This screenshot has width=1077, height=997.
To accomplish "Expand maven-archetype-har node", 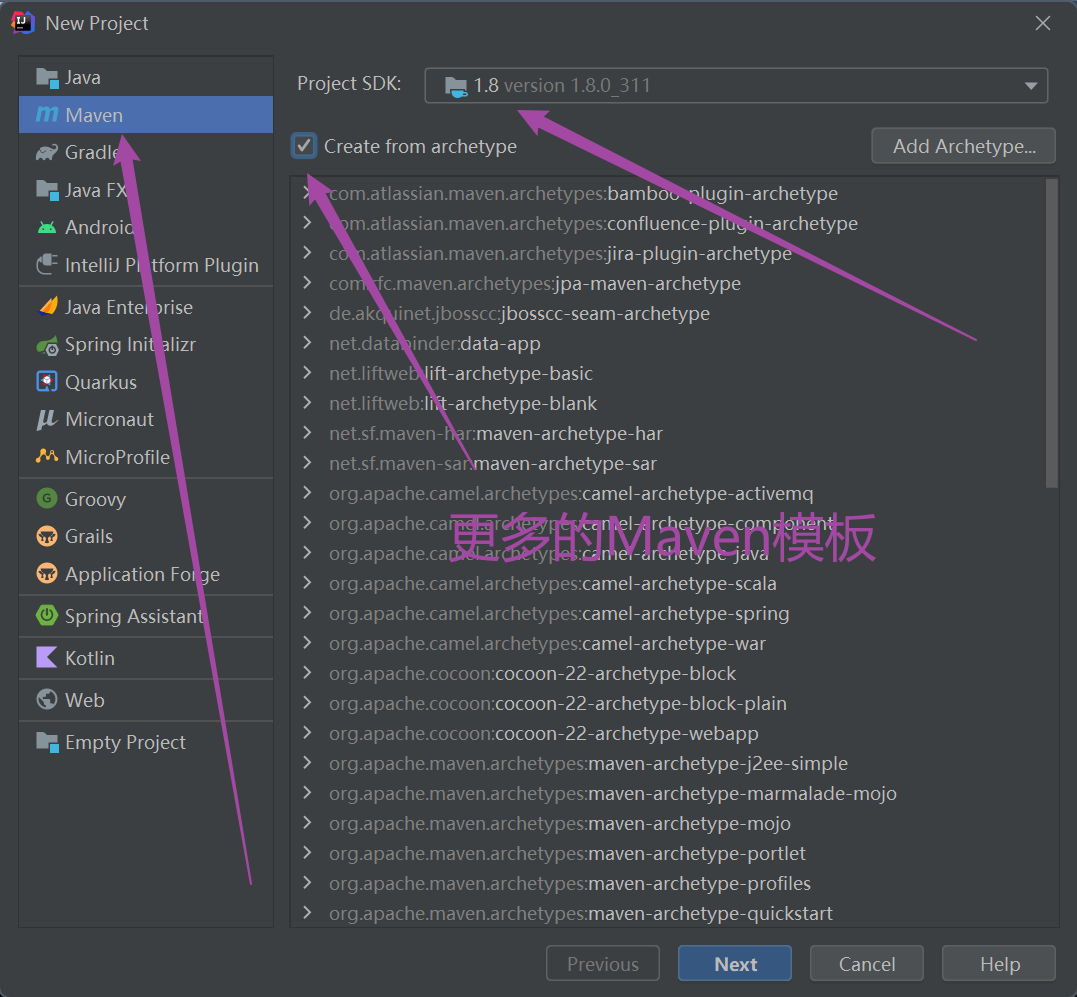I will click(x=307, y=433).
